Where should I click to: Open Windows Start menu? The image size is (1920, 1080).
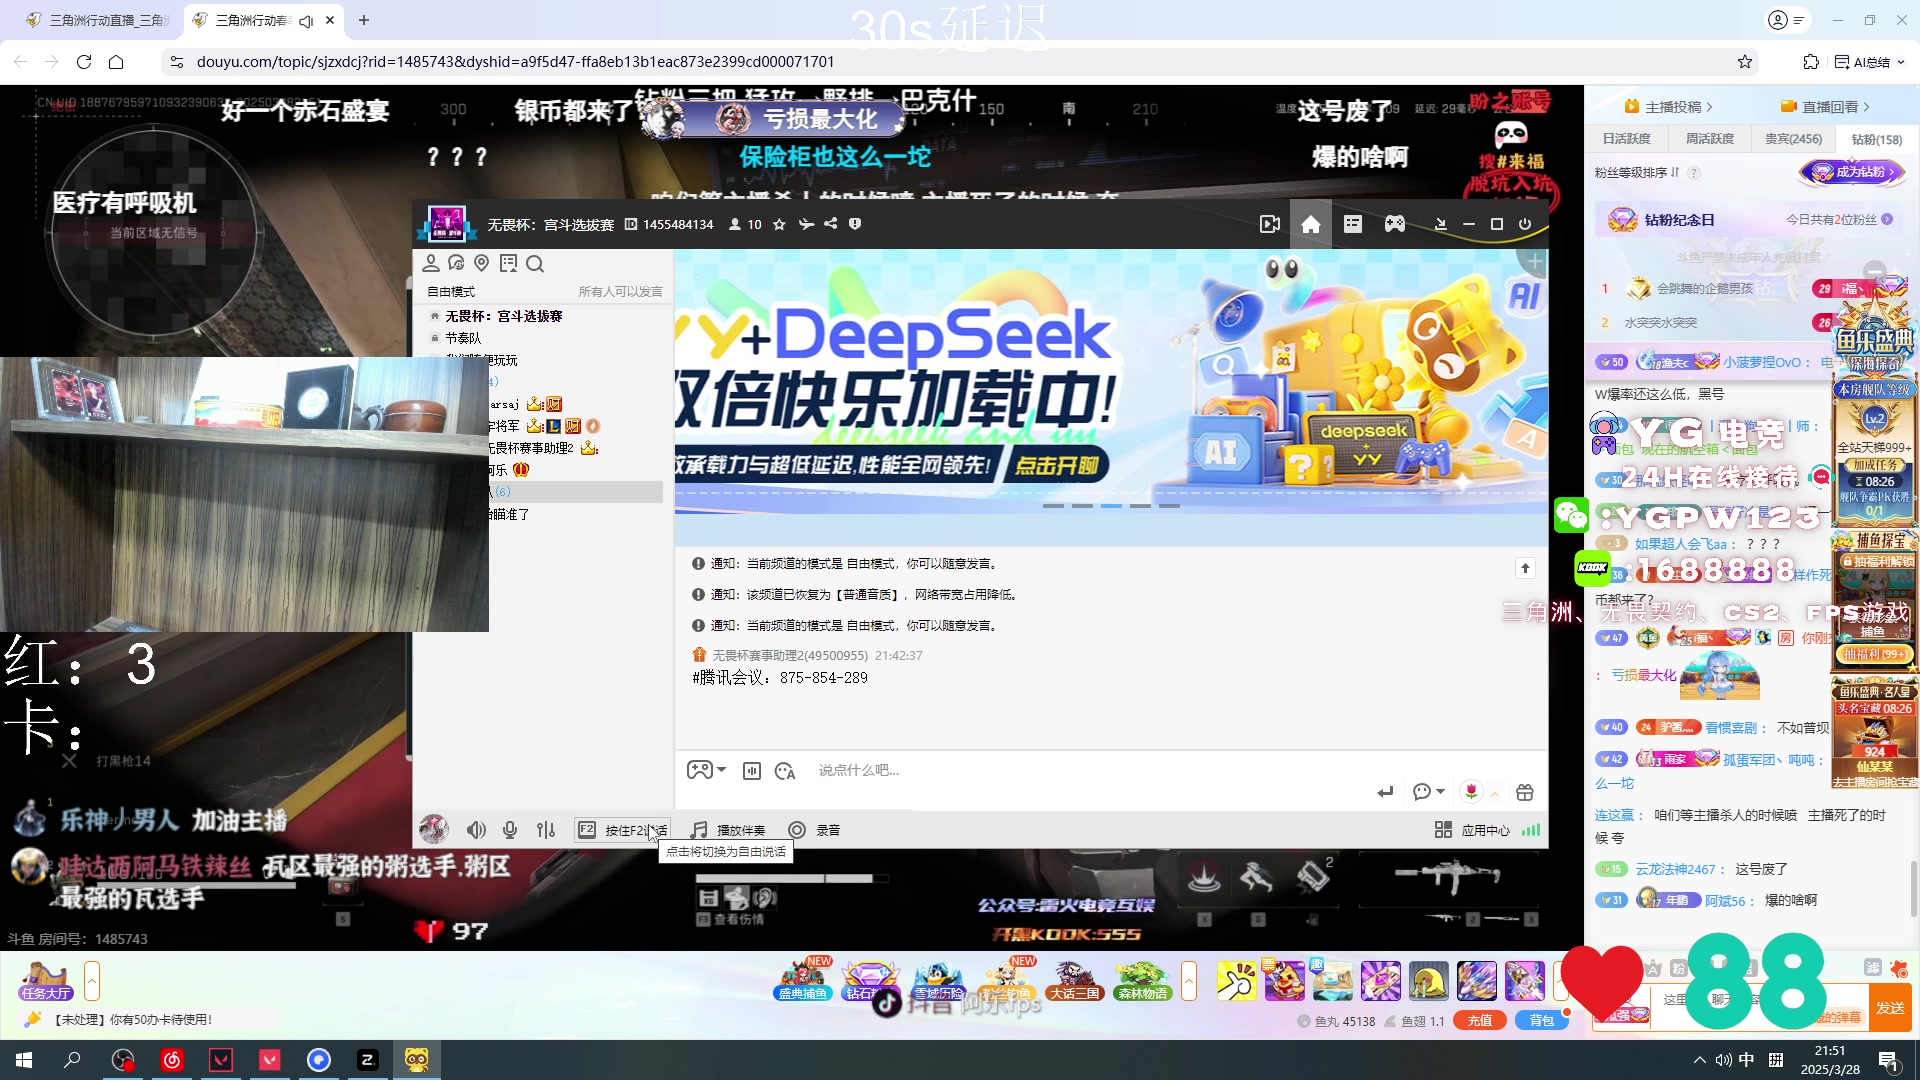pos(24,1060)
